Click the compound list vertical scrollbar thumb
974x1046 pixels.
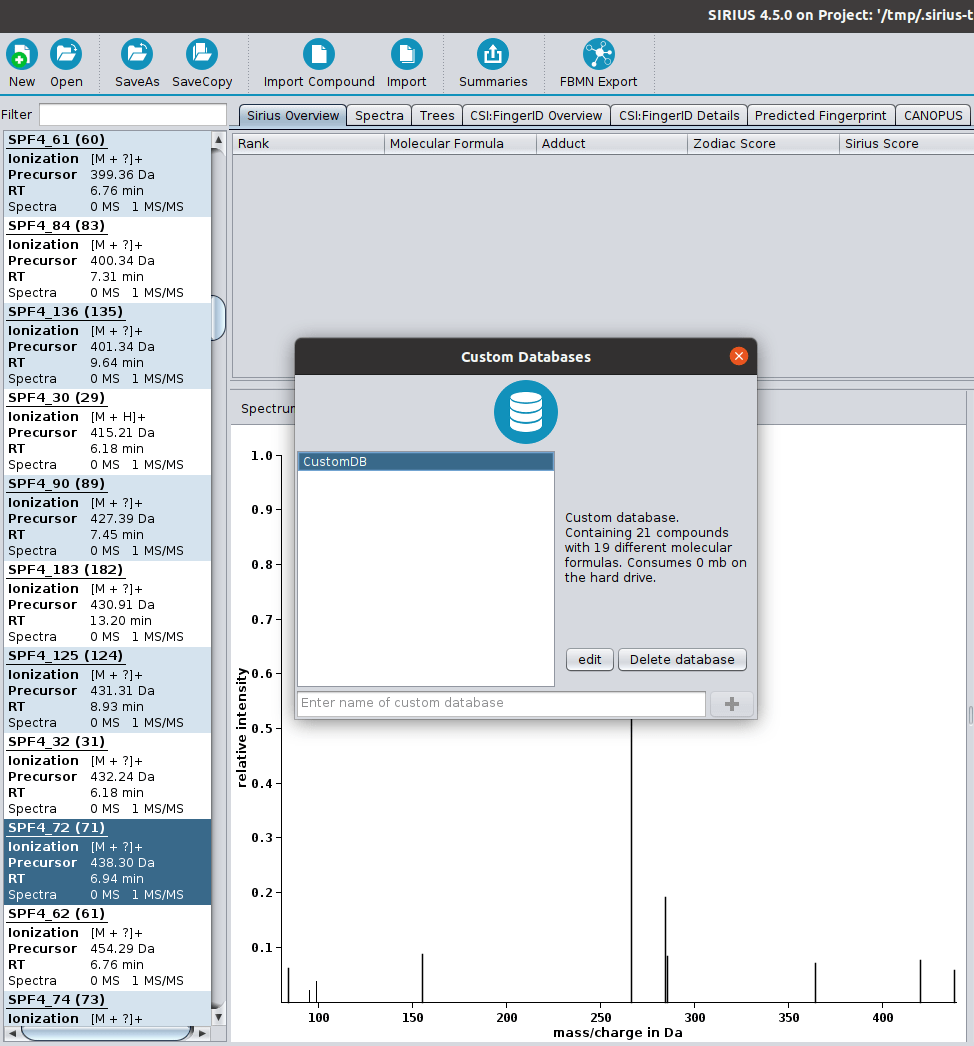[218, 318]
